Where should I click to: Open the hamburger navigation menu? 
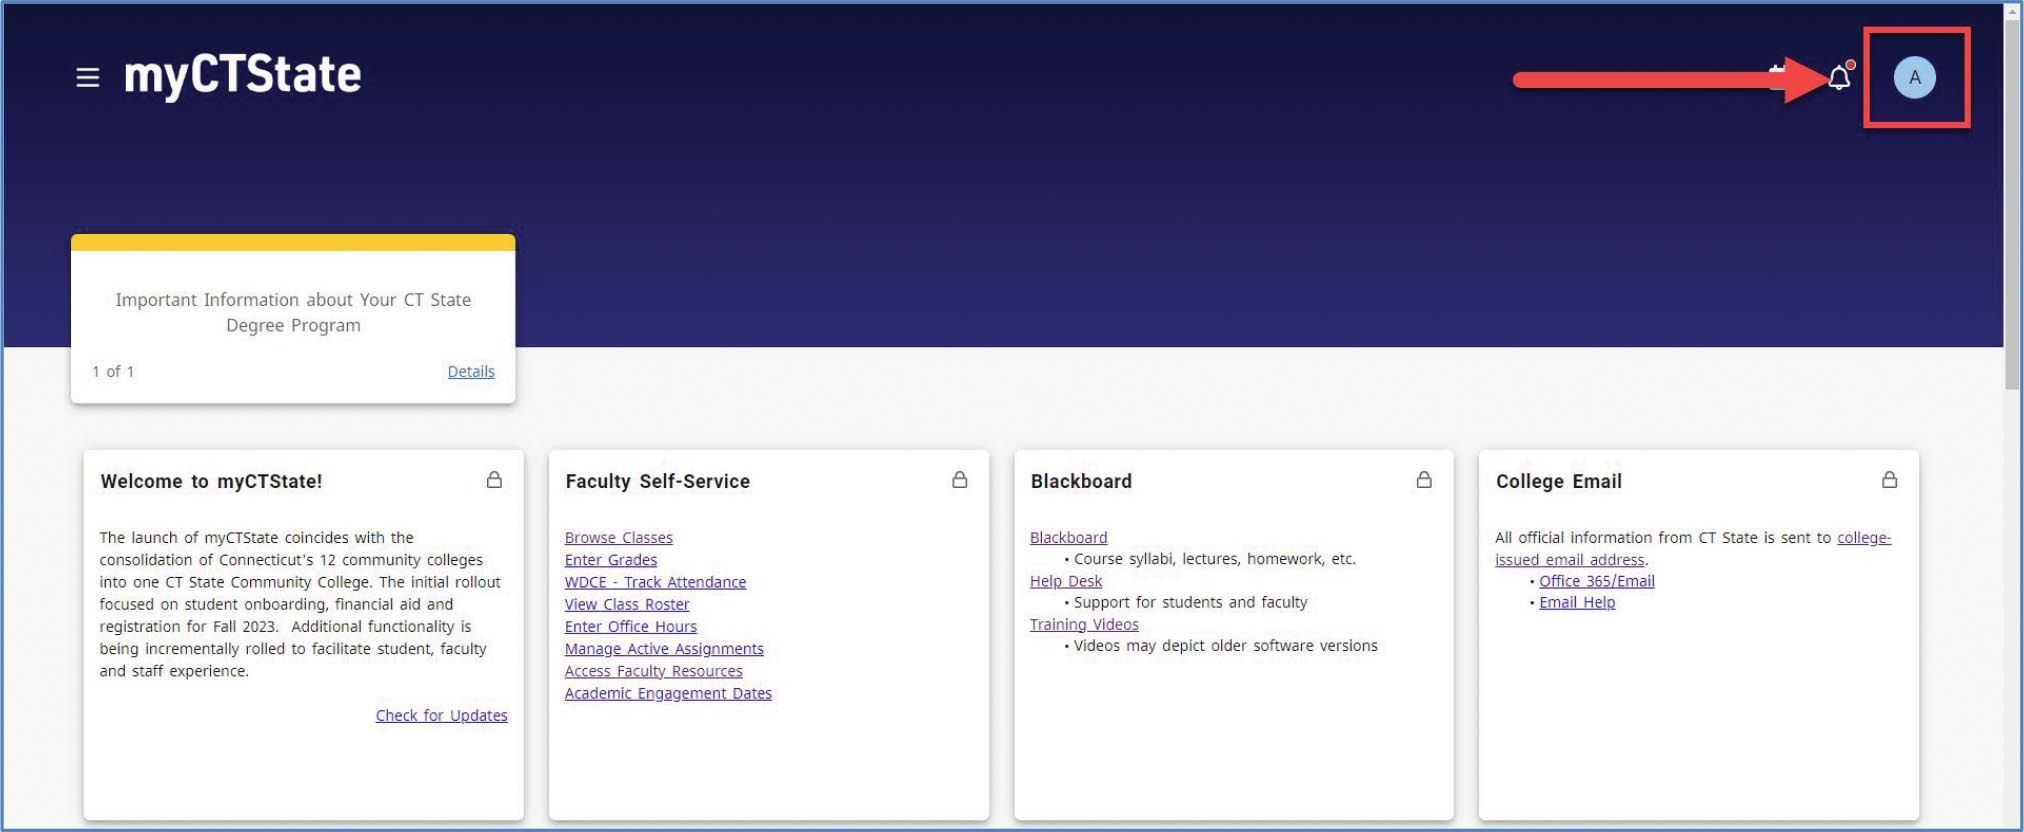click(88, 77)
